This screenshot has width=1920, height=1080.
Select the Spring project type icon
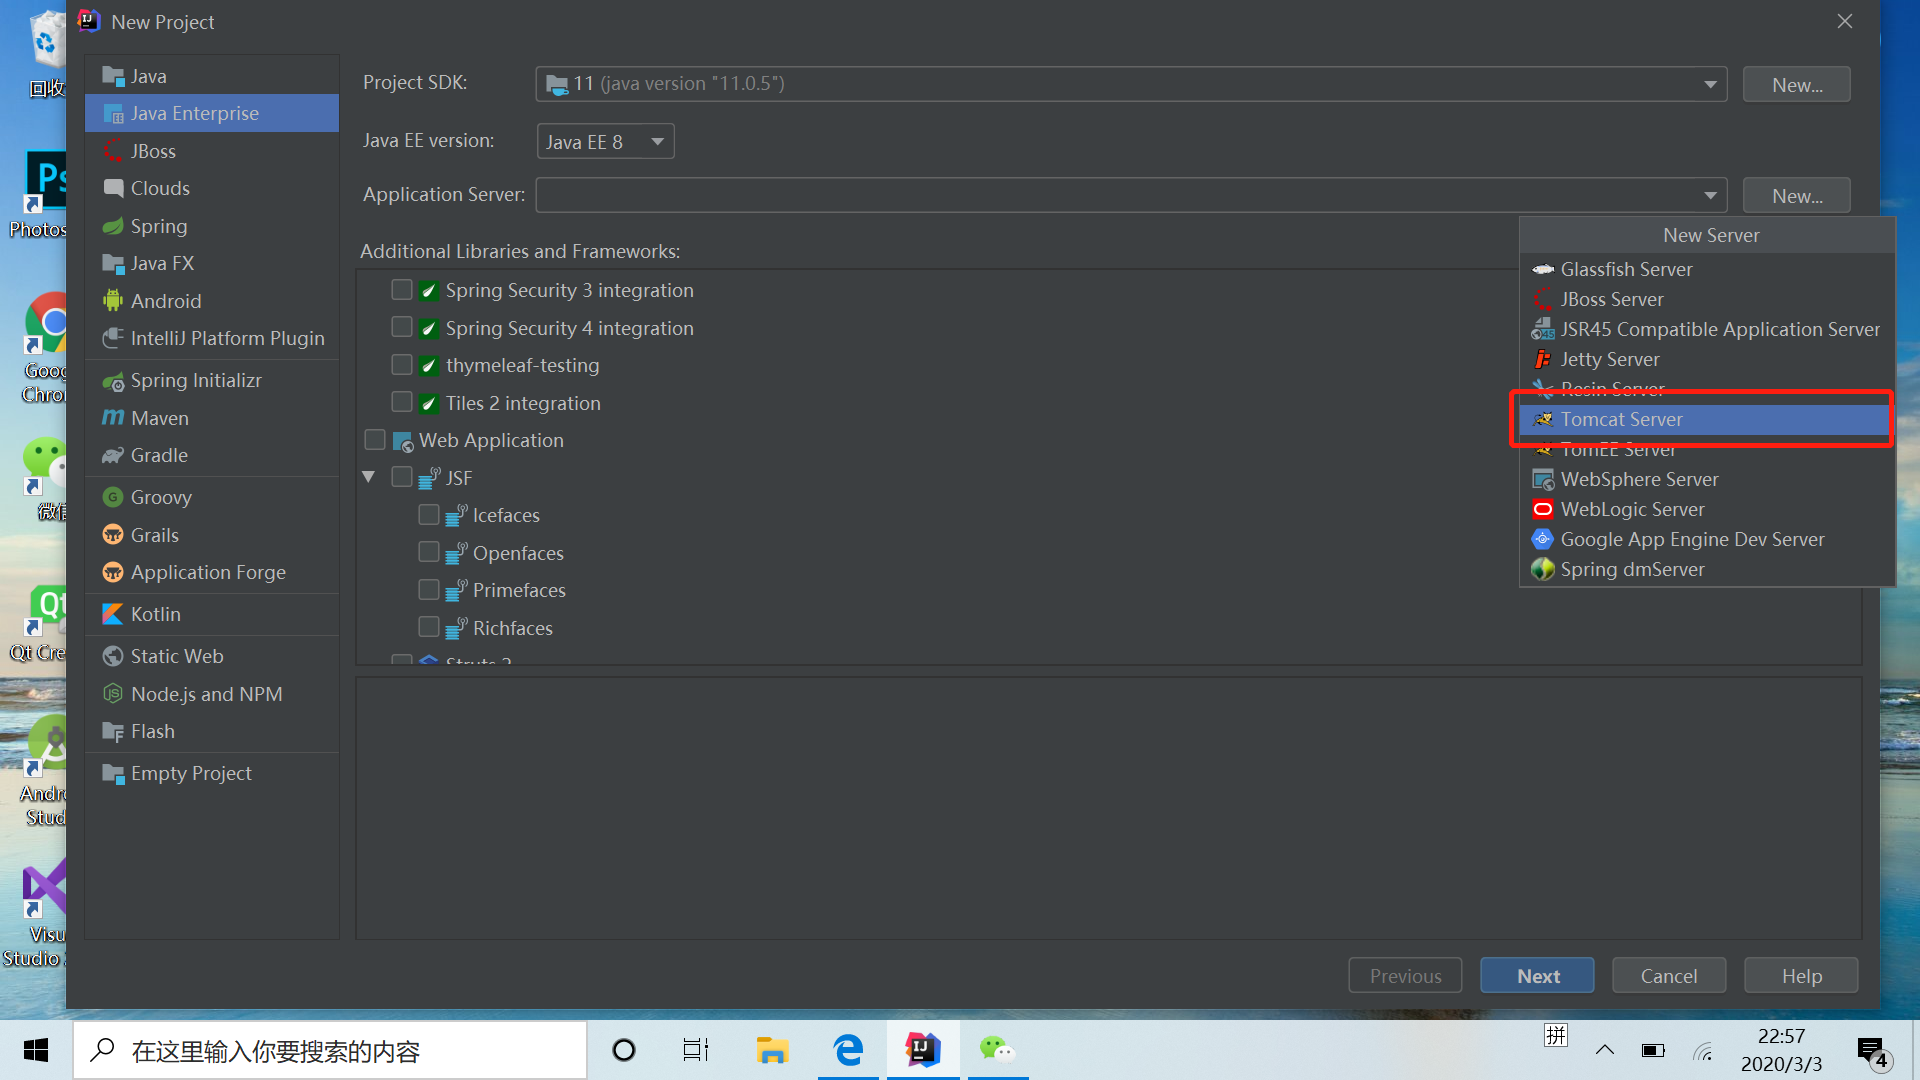click(113, 226)
